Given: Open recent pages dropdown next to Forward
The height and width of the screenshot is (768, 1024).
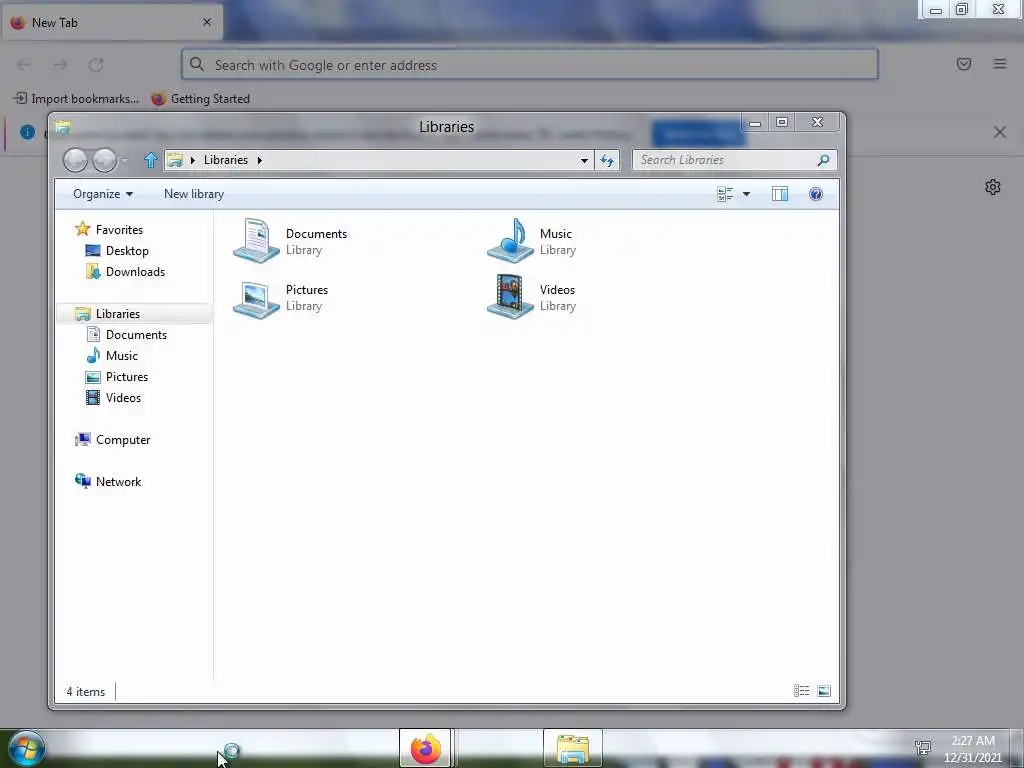Looking at the screenshot, I should coord(124,161).
